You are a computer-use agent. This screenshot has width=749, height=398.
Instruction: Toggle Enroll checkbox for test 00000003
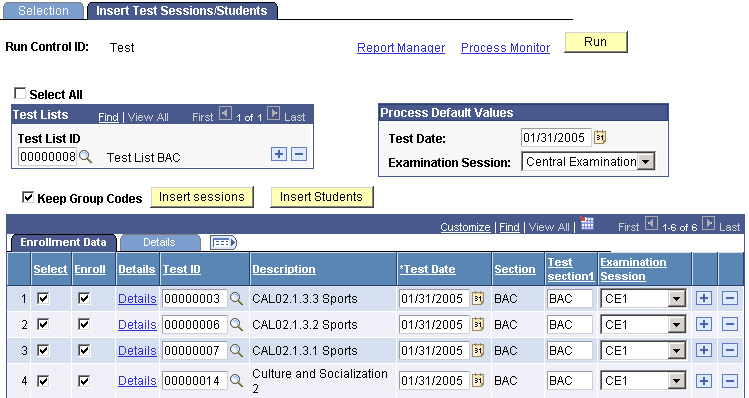click(x=84, y=299)
